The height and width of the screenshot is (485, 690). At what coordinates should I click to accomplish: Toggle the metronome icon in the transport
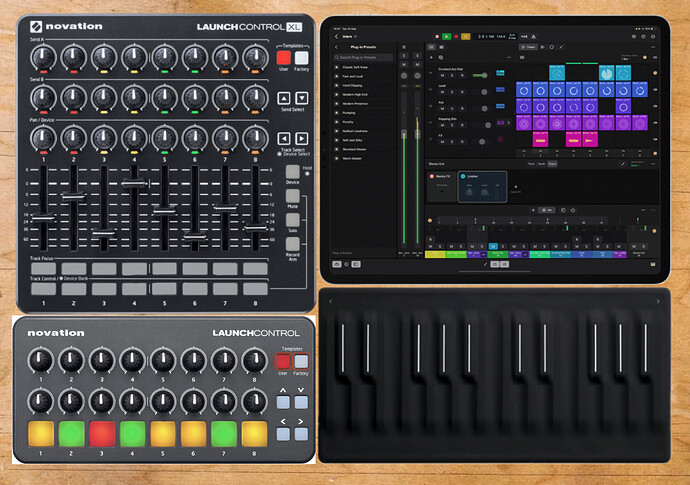point(534,37)
